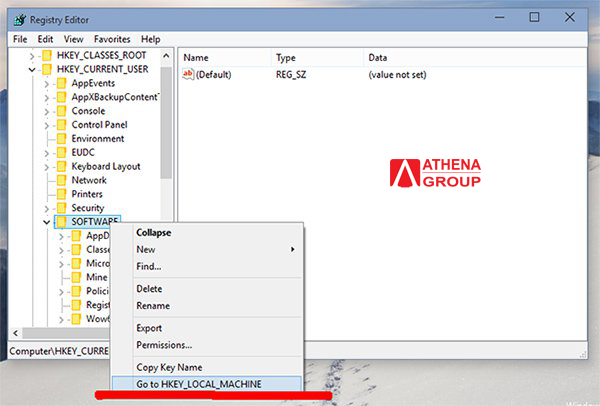Select Copy Key Name option
The width and height of the screenshot is (600, 406).
(x=169, y=367)
